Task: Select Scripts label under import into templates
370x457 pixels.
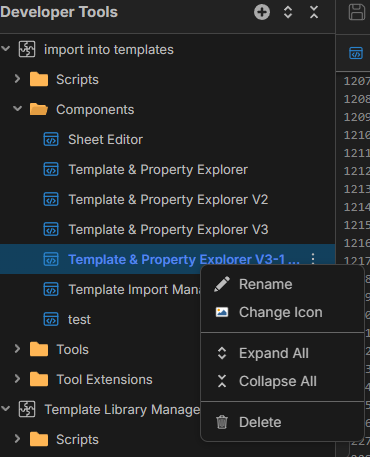Action: pyautogui.click(x=77, y=80)
